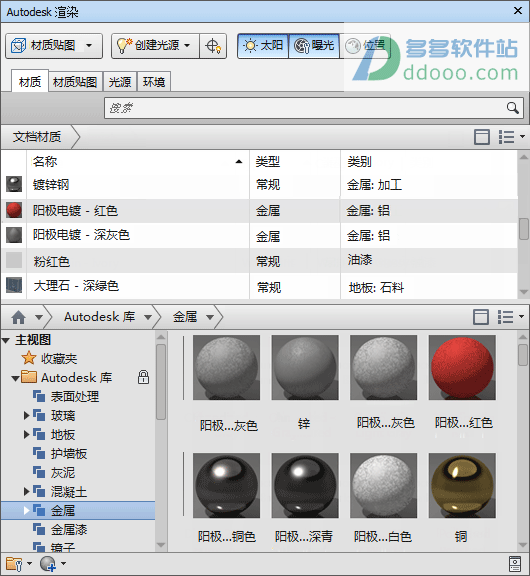Open the 创建光源 dropdown arrow
The image size is (530, 576).
pyautogui.click(x=188, y=46)
